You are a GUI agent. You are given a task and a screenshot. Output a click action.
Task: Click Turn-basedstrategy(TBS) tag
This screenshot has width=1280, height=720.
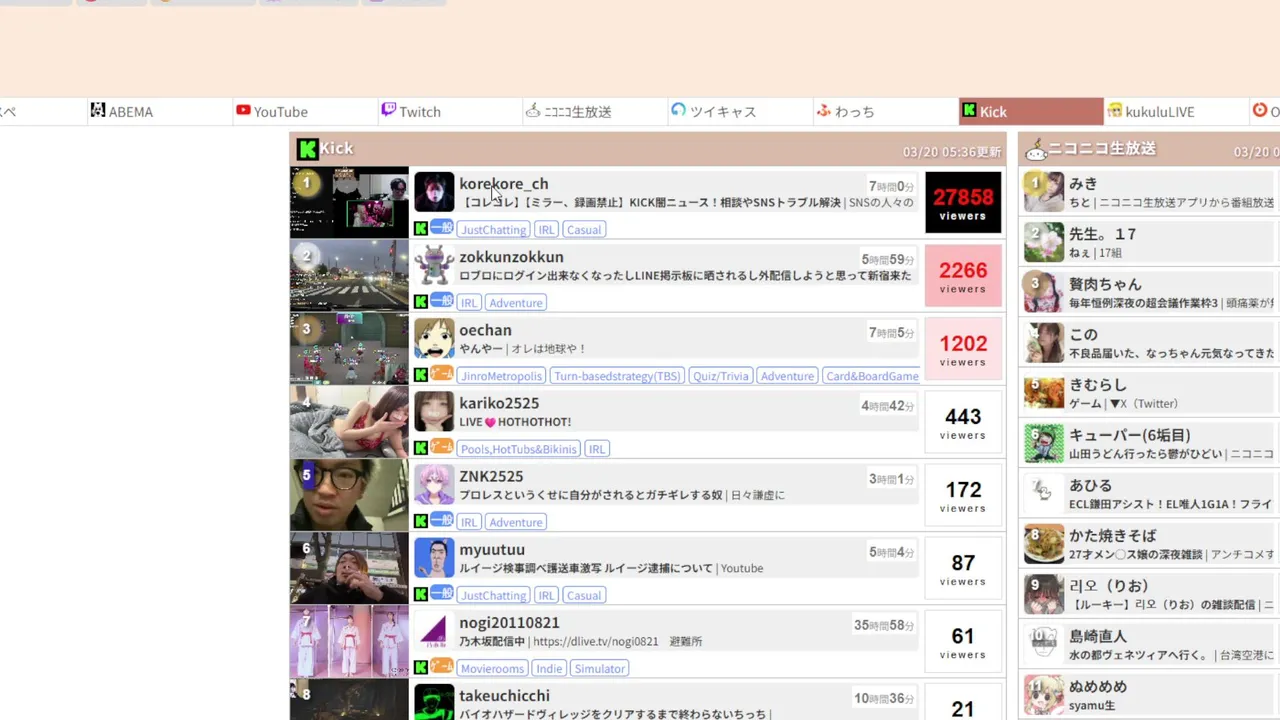coord(617,376)
